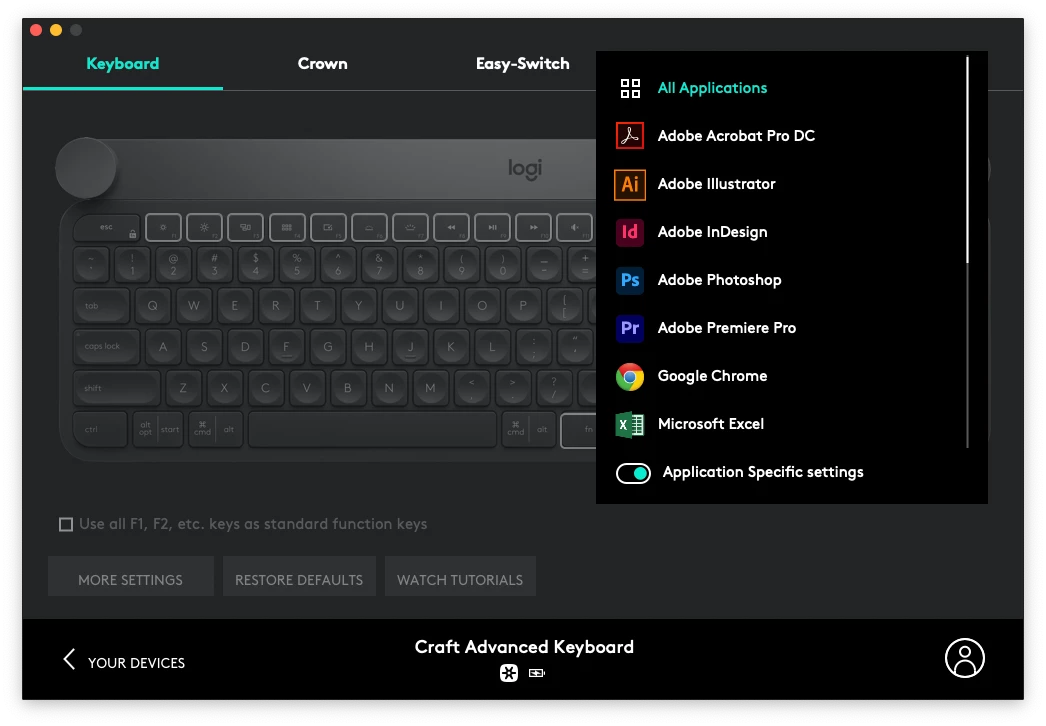Viewport: 1046px width, 726px height.
Task: Click the Adobe Acrobat Pro DC icon
Action: point(630,135)
